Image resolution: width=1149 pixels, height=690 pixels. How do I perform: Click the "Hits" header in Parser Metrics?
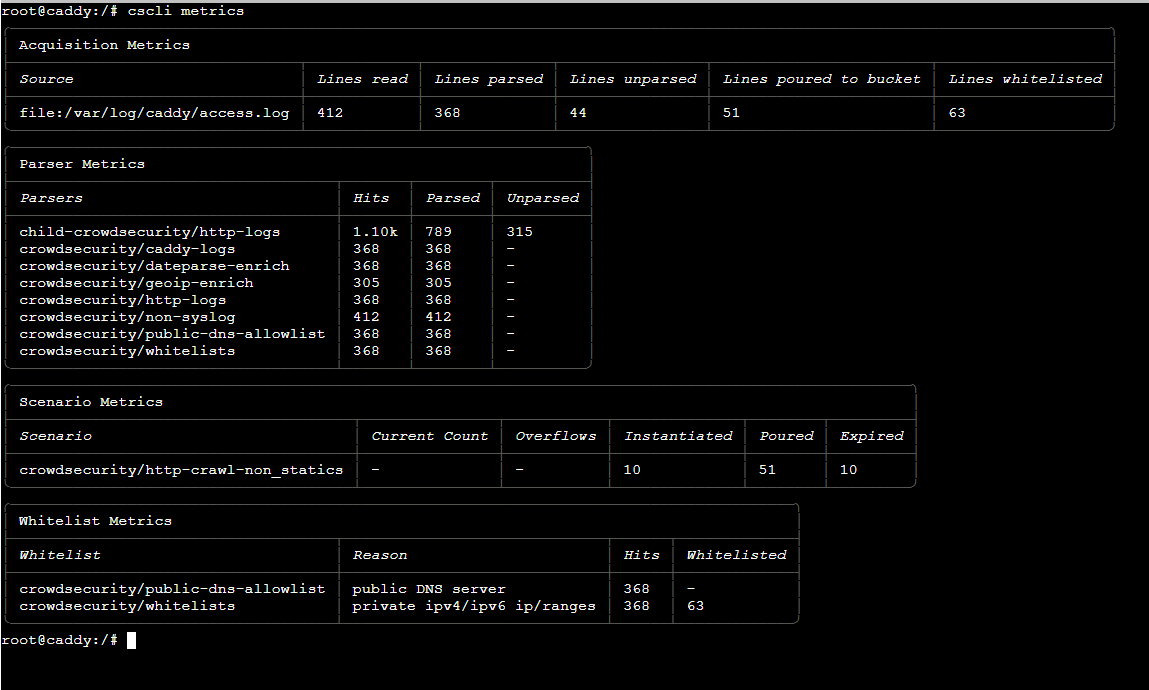coord(371,198)
